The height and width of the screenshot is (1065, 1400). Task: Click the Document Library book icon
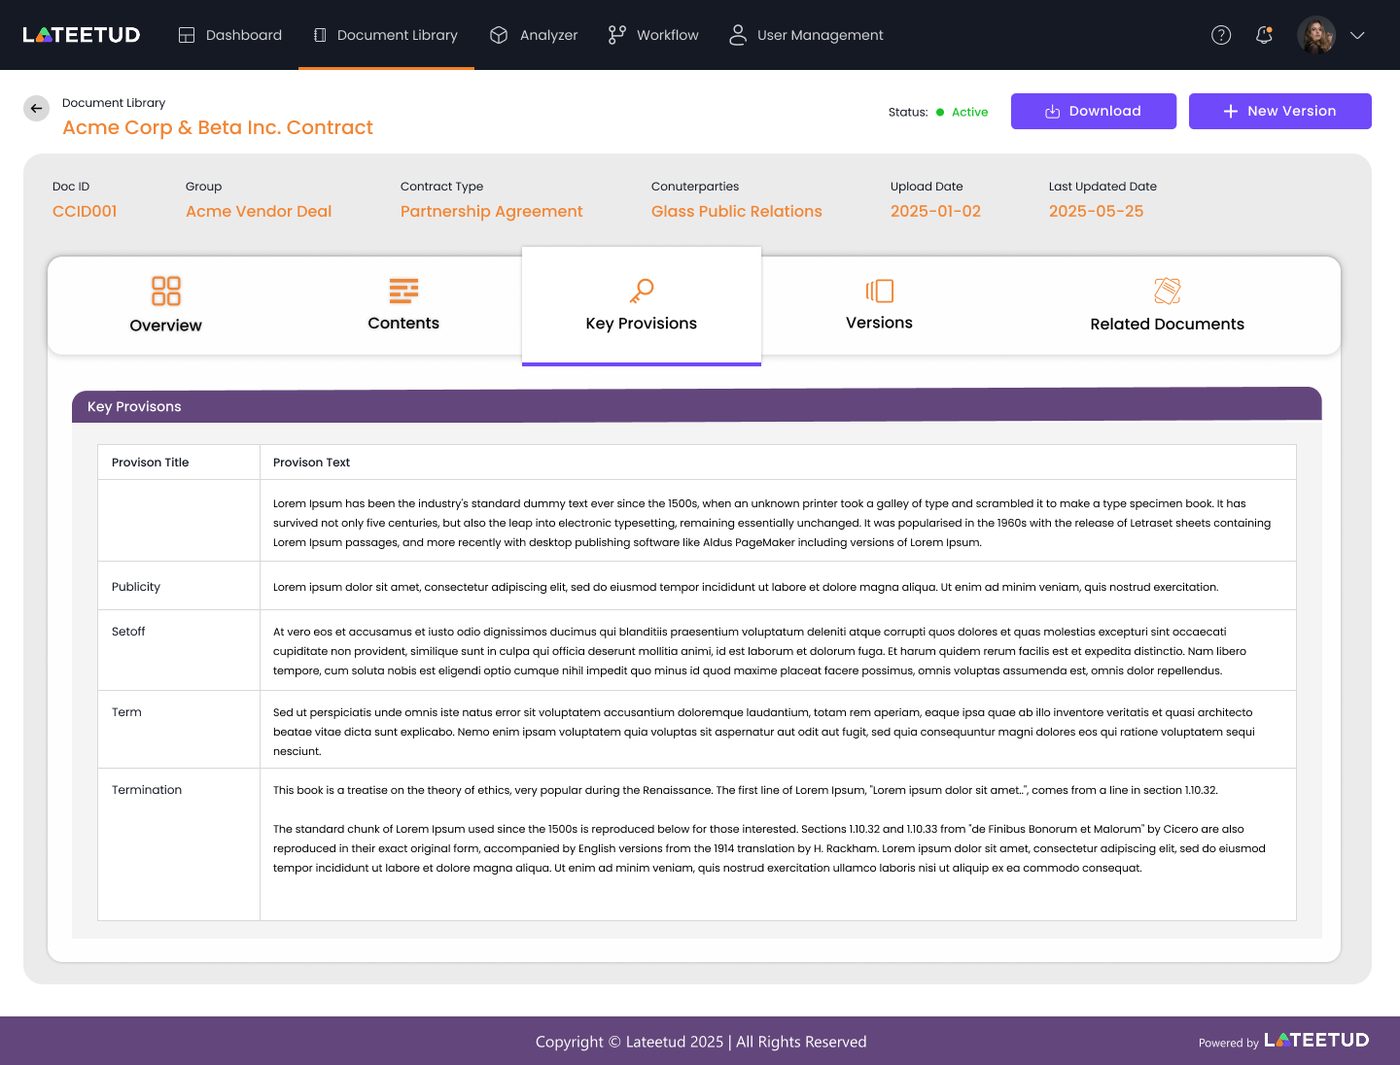coord(320,35)
